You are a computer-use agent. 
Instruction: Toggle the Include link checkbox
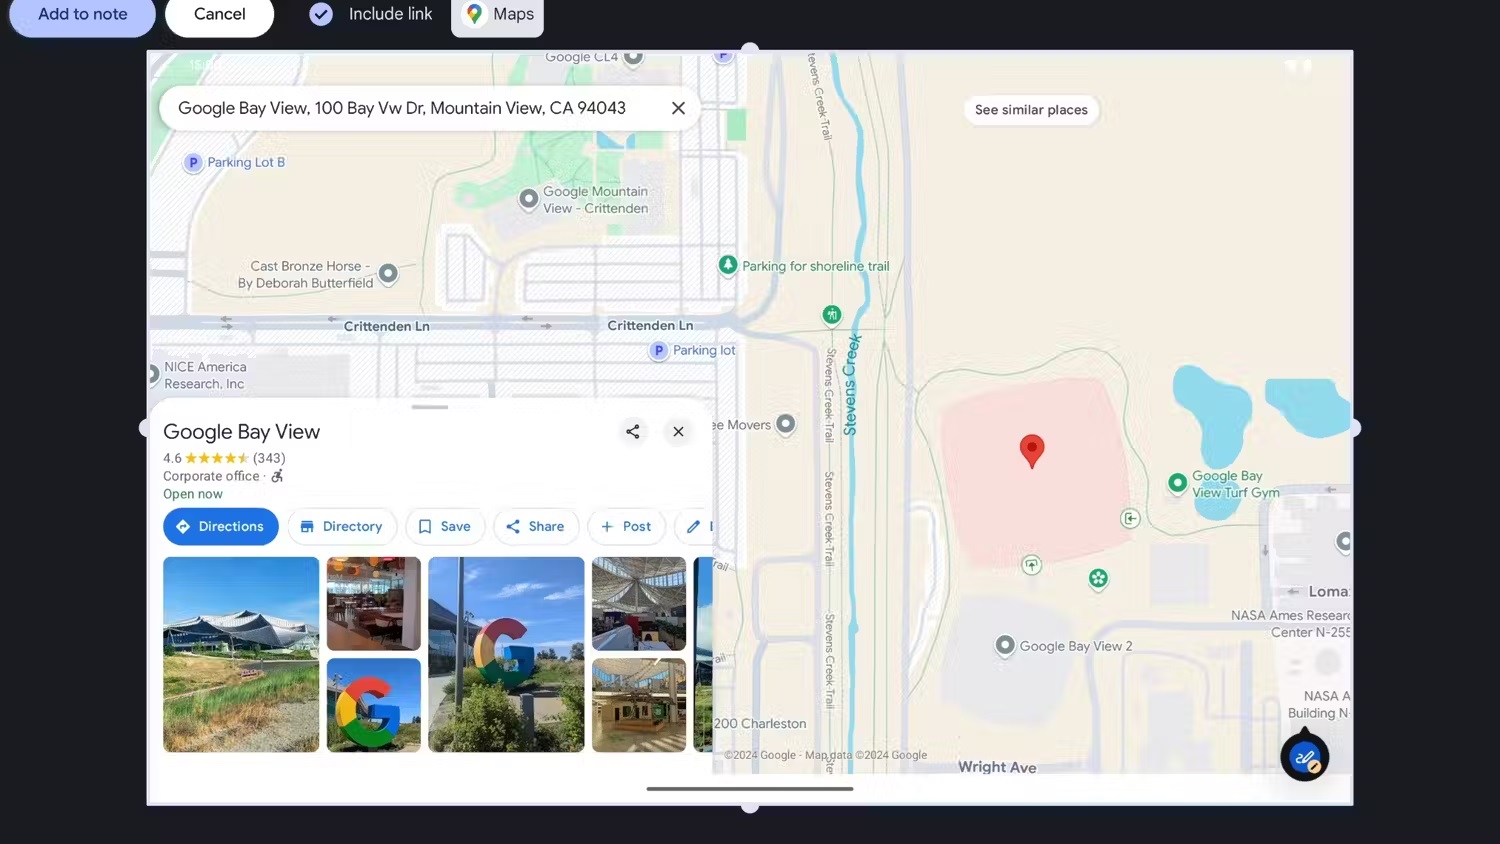[x=321, y=14]
